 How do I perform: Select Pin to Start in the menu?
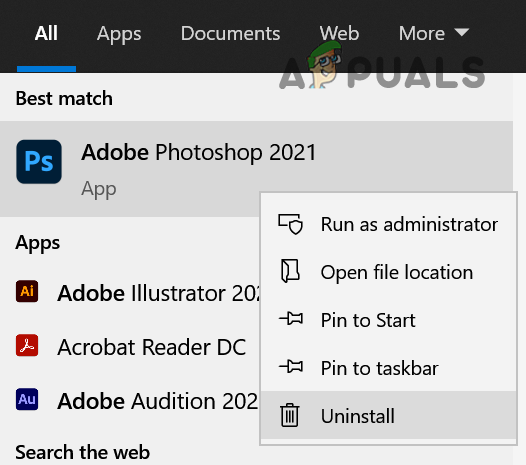(388, 320)
